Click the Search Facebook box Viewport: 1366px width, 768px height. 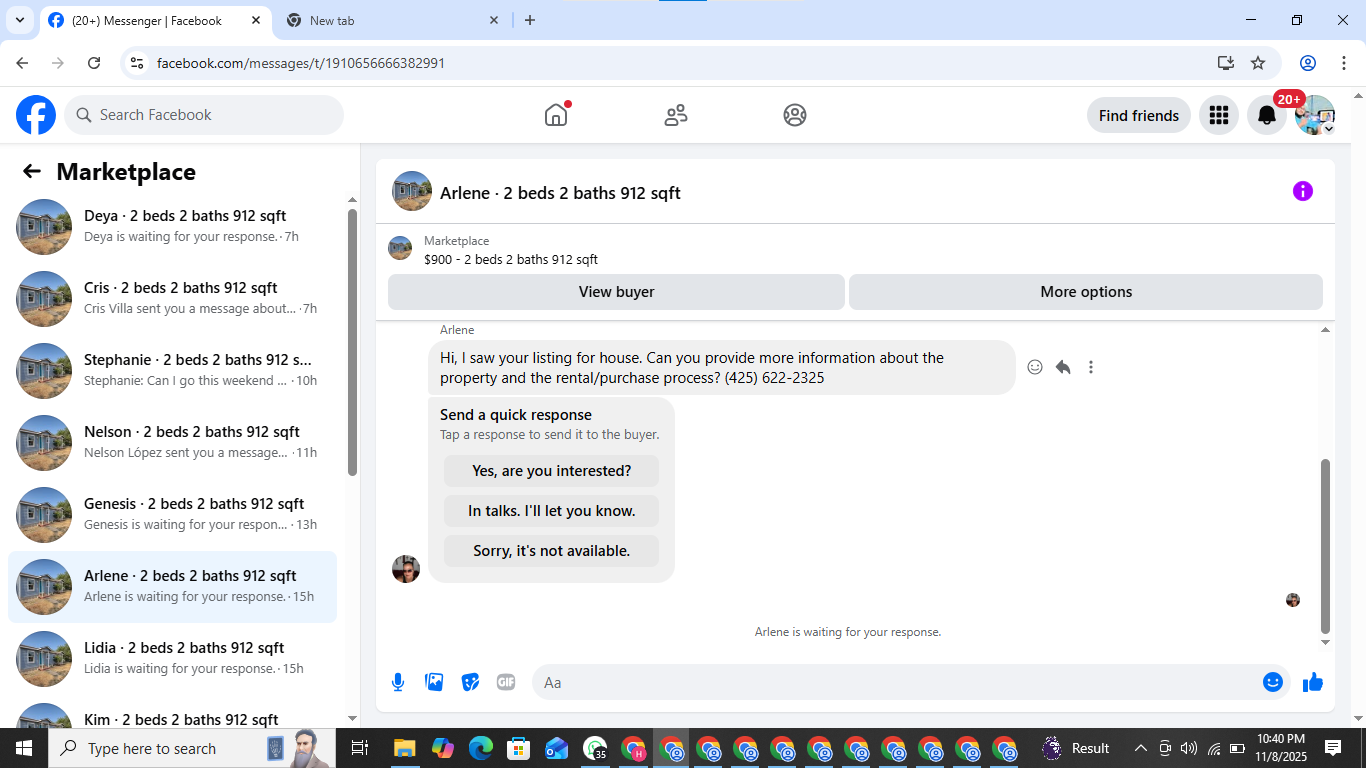pyautogui.click(x=204, y=115)
